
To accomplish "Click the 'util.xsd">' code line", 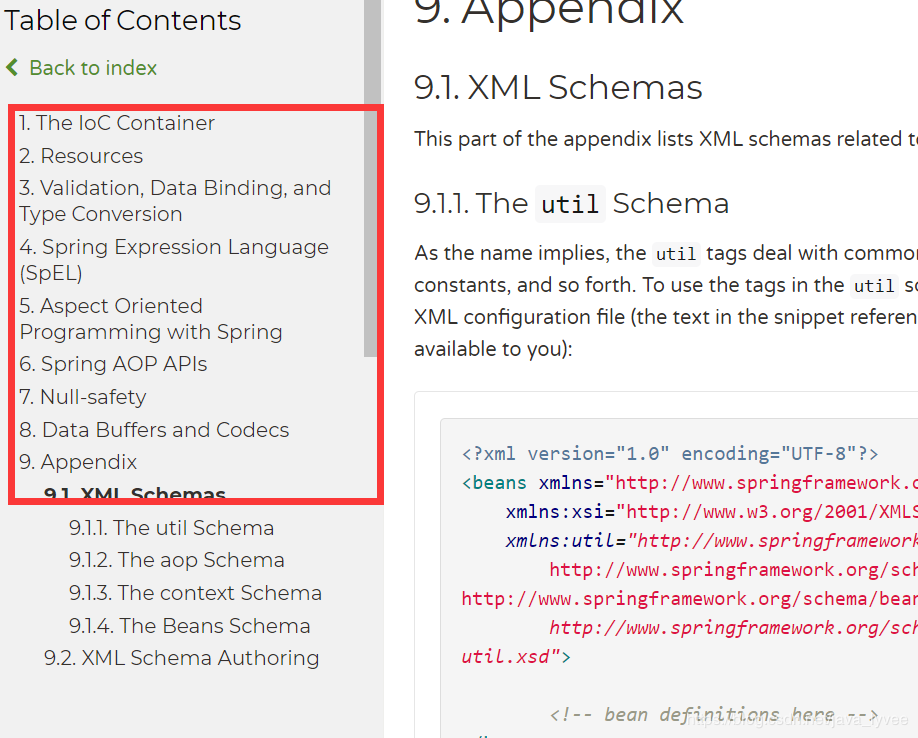I will pyautogui.click(x=516, y=657).
